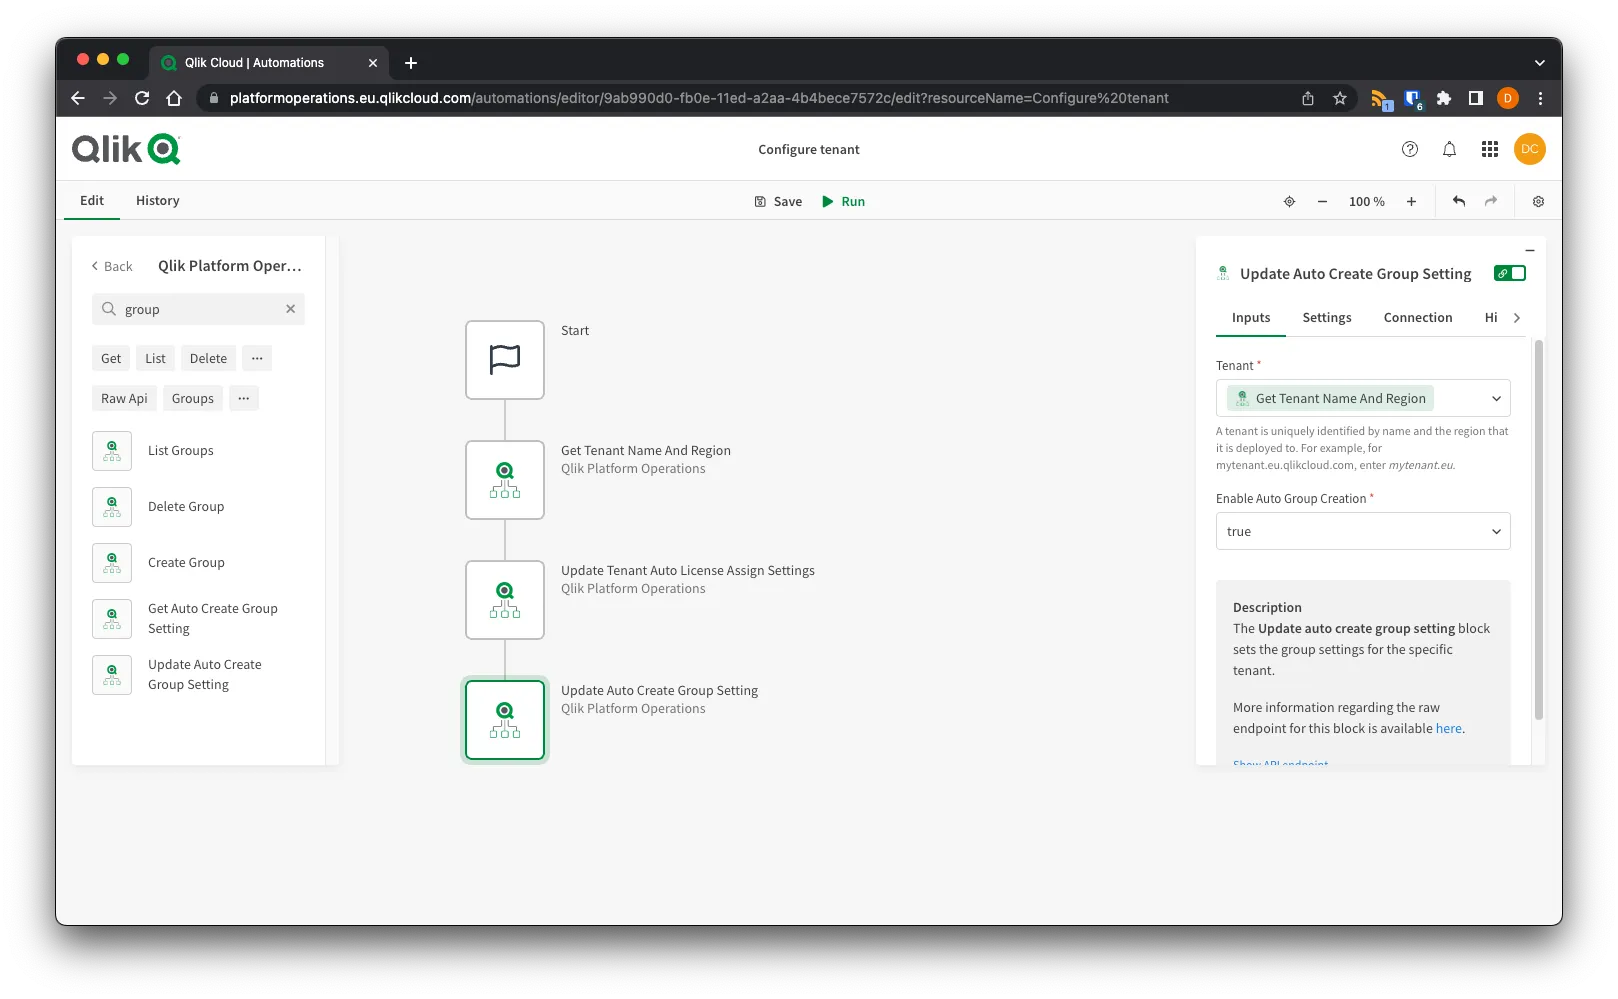The image size is (1618, 999).
Task: Expand hidden tabs with the right chevron
Action: 1517,317
